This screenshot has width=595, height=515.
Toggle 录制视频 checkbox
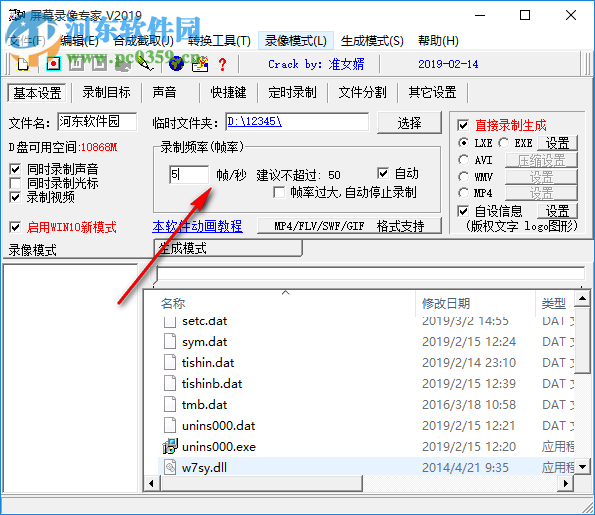click(x=15, y=197)
